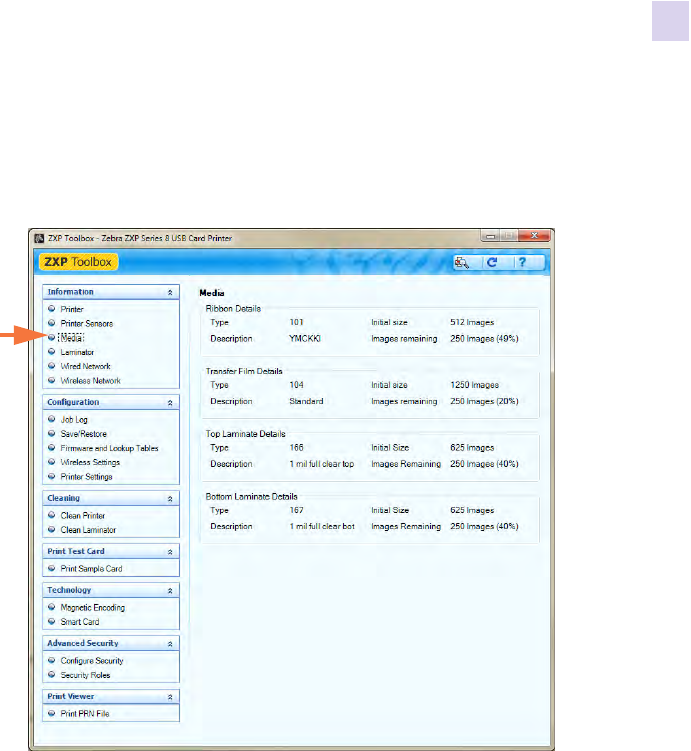The image size is (691, 751).
Task: Click transfer film remaining 250 Images (20%)
Action: coord(484,401)
